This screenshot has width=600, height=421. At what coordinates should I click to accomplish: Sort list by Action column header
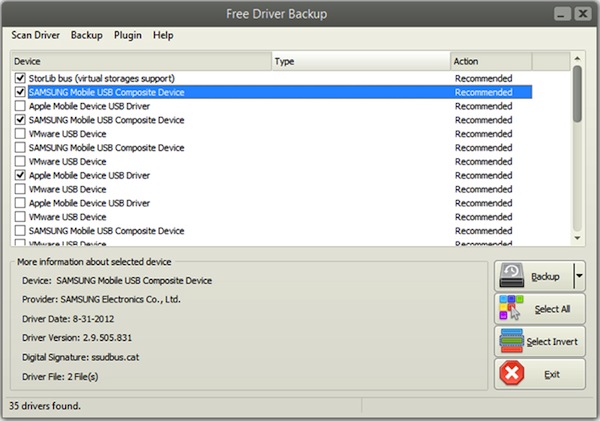[x=490, y=61]
